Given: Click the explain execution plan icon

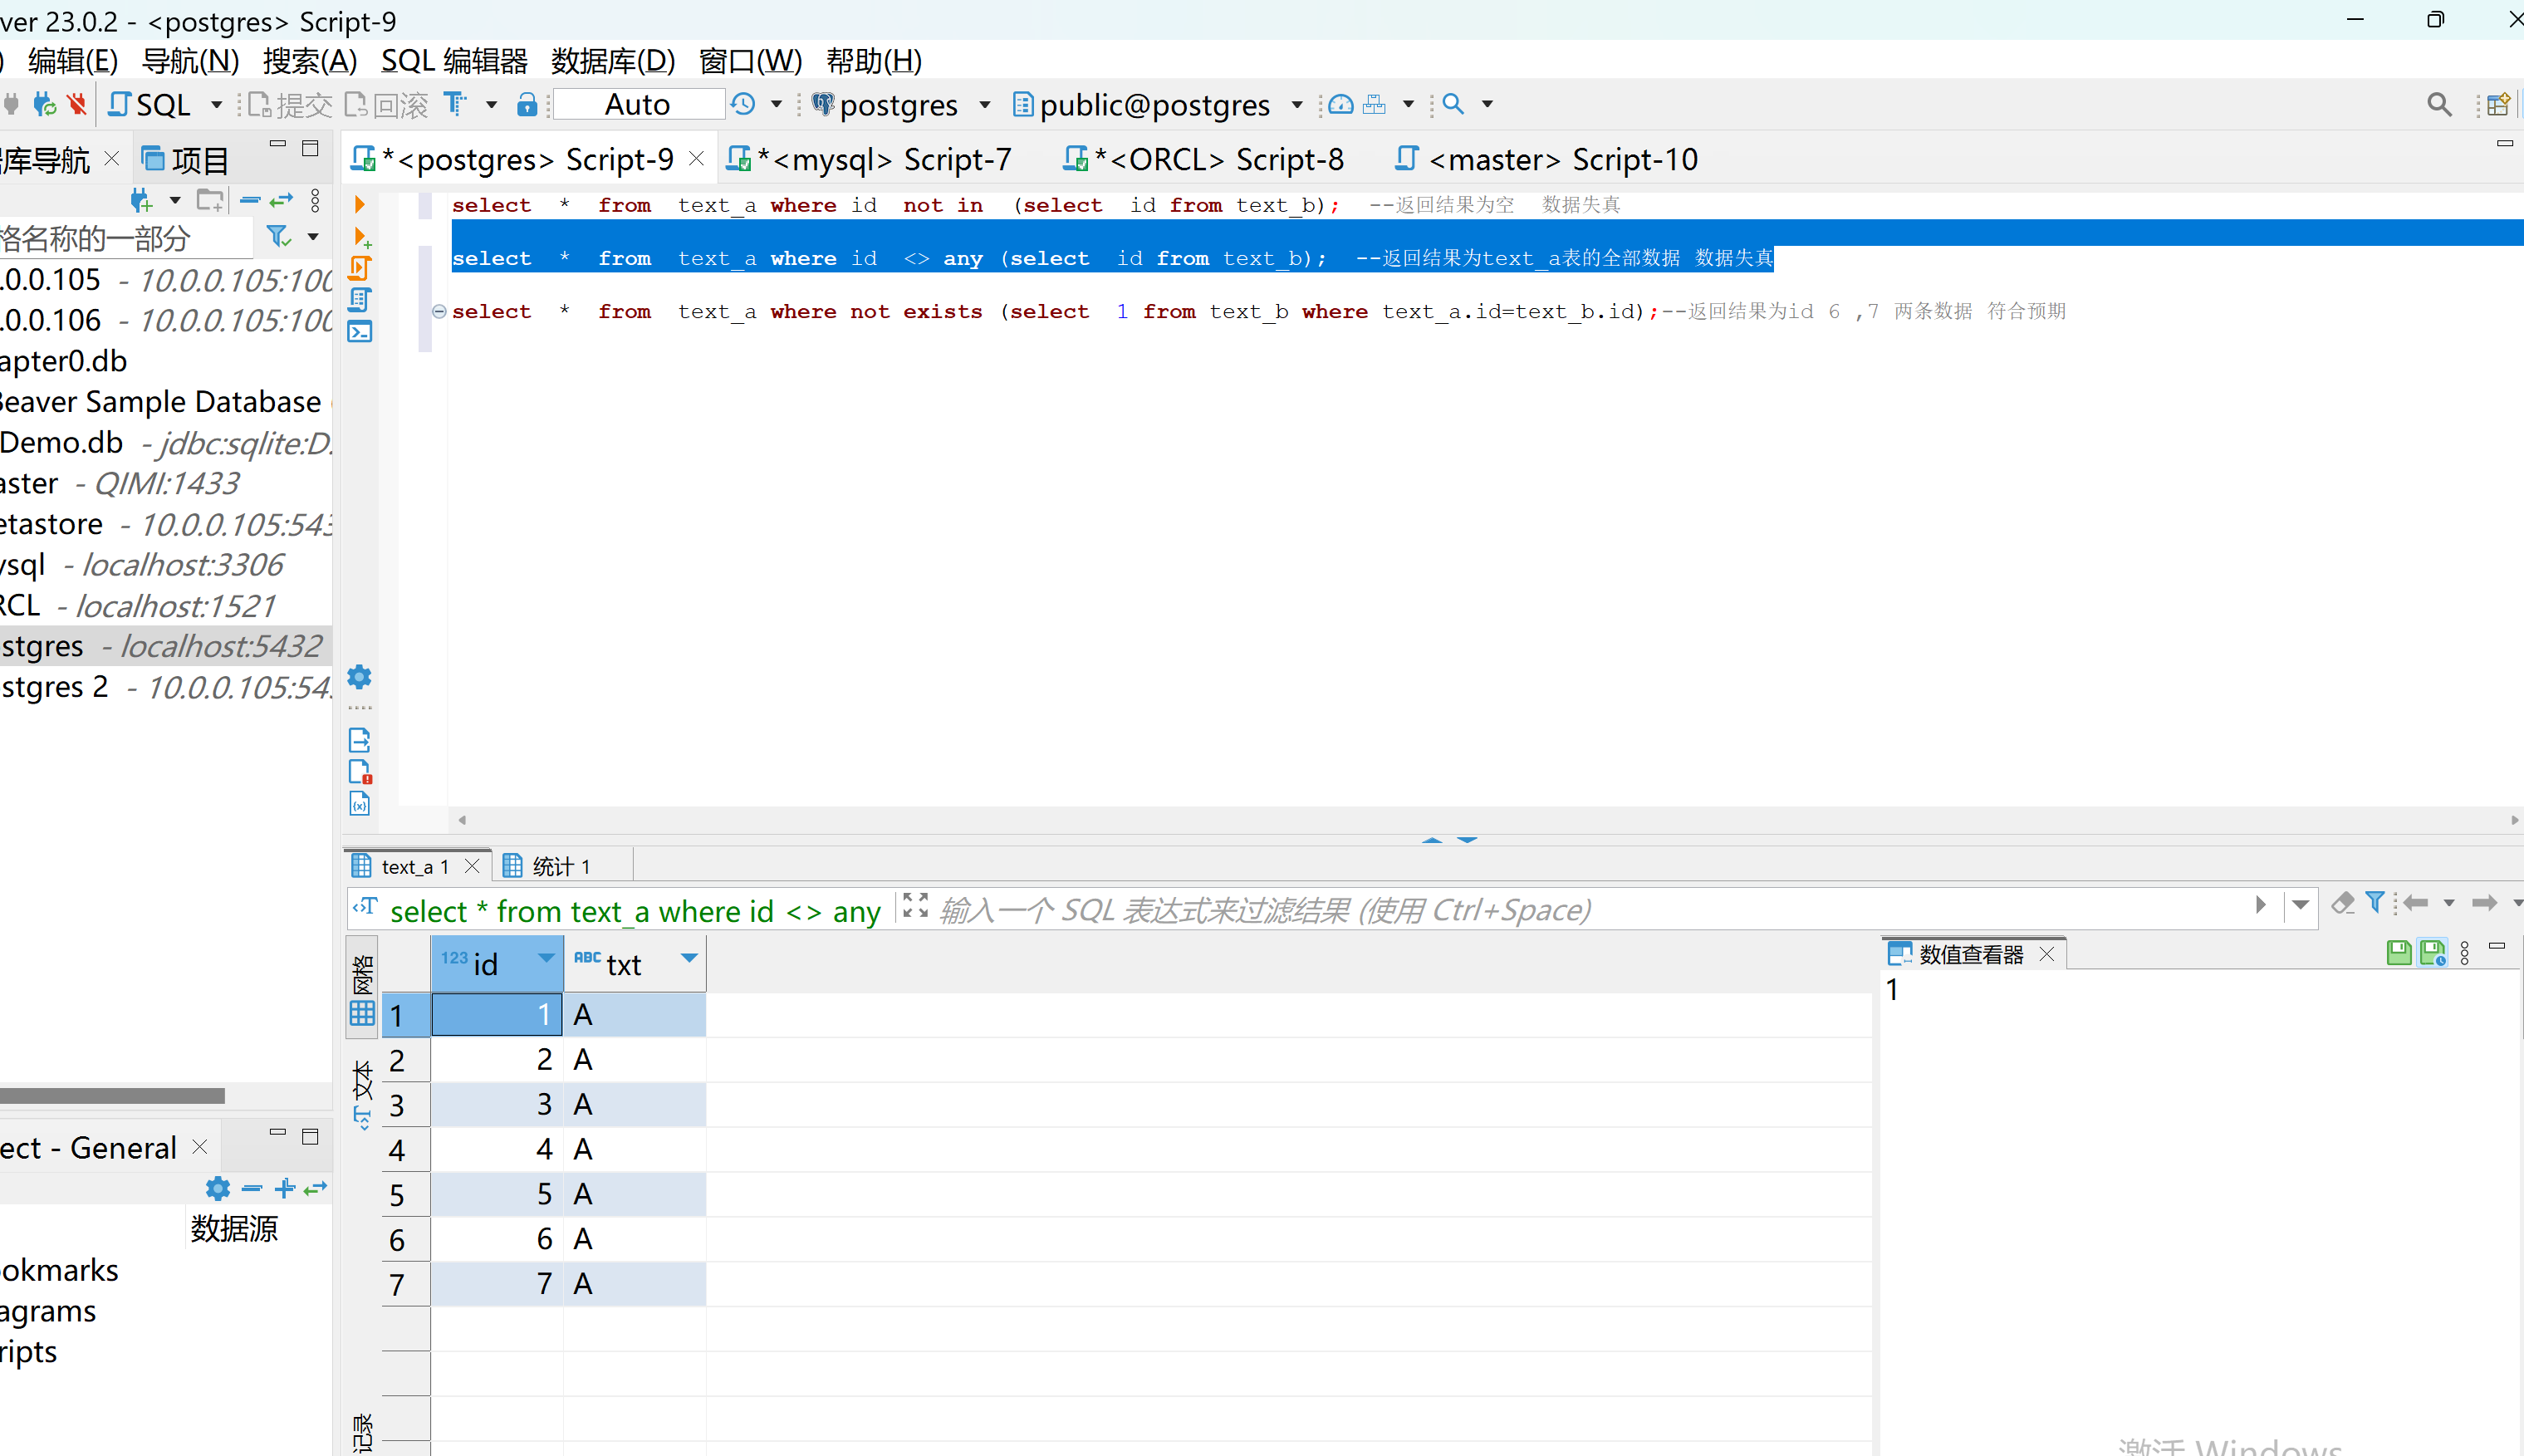Looking at the screenshot, I should pos(360,300).
